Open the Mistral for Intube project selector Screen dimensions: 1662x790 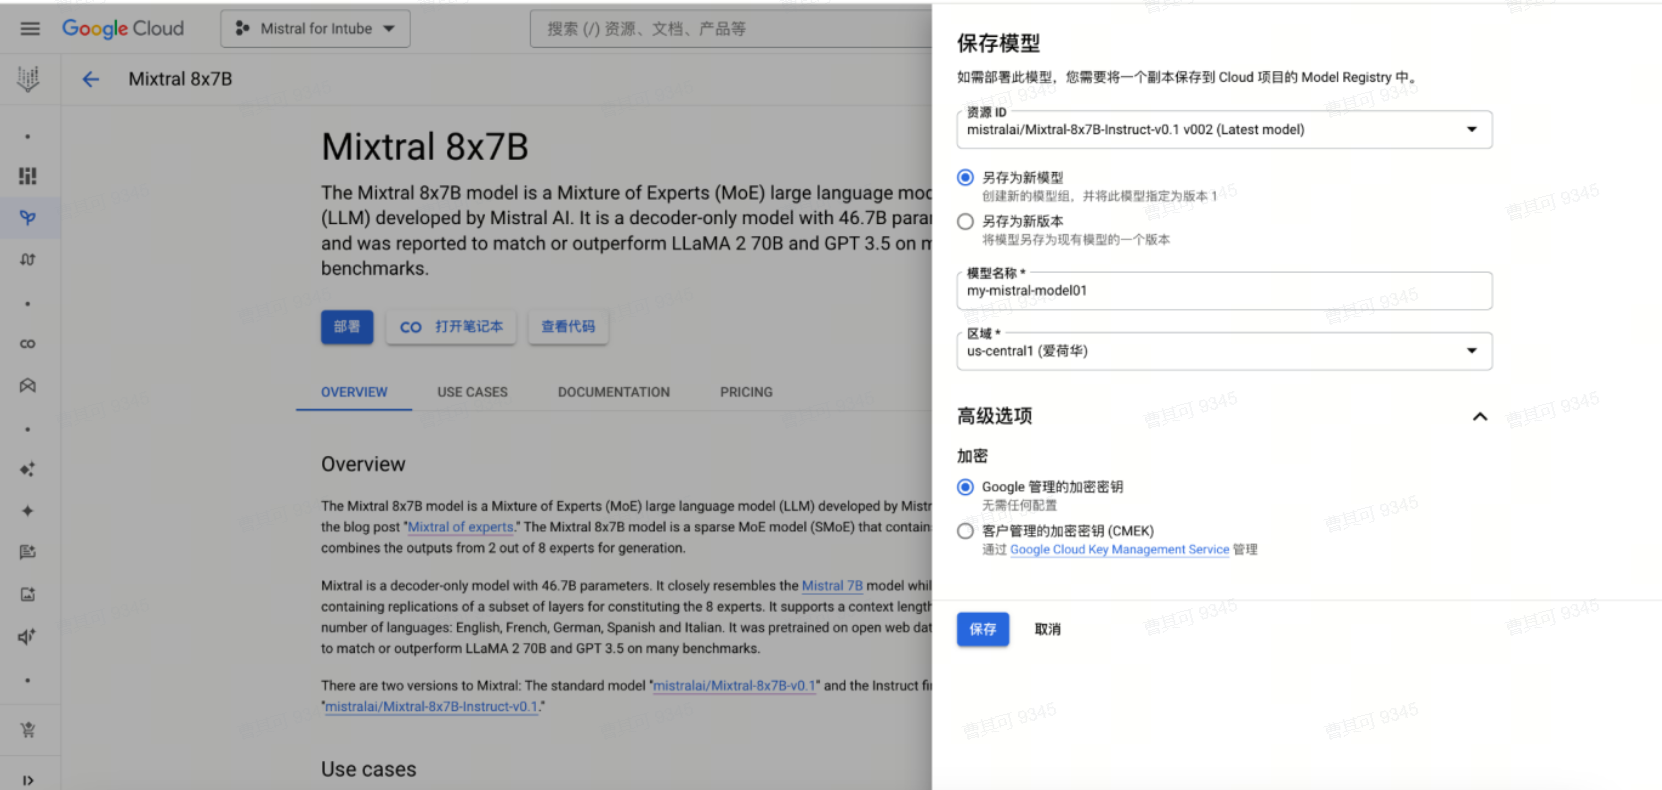(315, 29)
